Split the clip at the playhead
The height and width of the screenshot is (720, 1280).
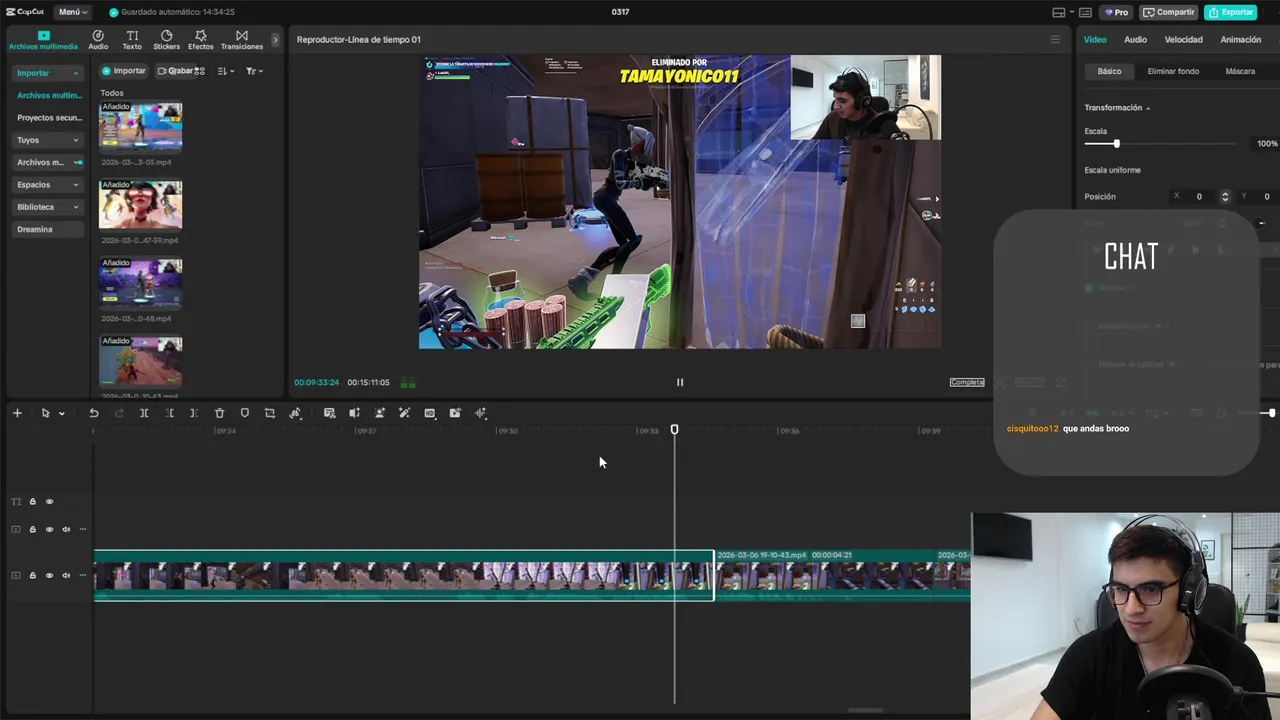(144, 413)
